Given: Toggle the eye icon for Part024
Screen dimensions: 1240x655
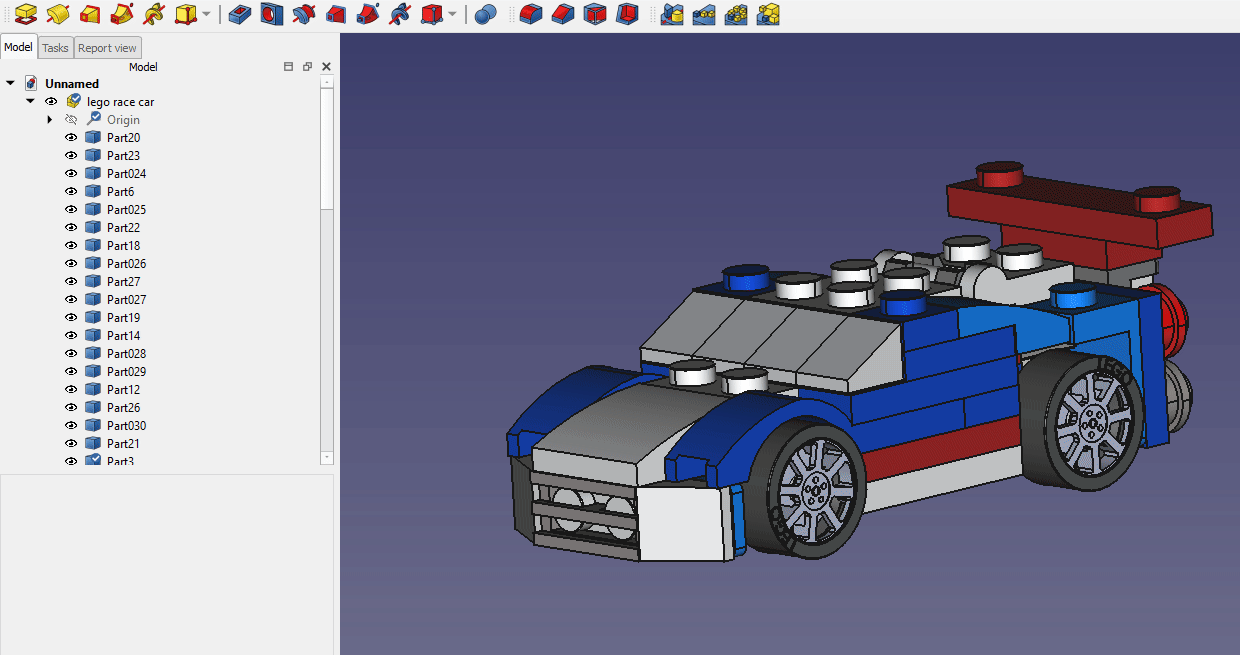Looking at the screenshot, I should 71,174.
